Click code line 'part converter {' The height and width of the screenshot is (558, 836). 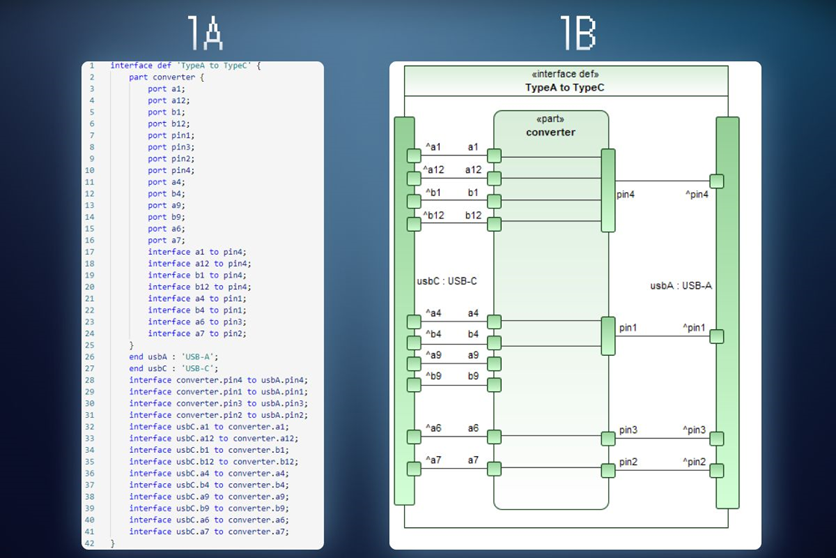click(166, 77)
